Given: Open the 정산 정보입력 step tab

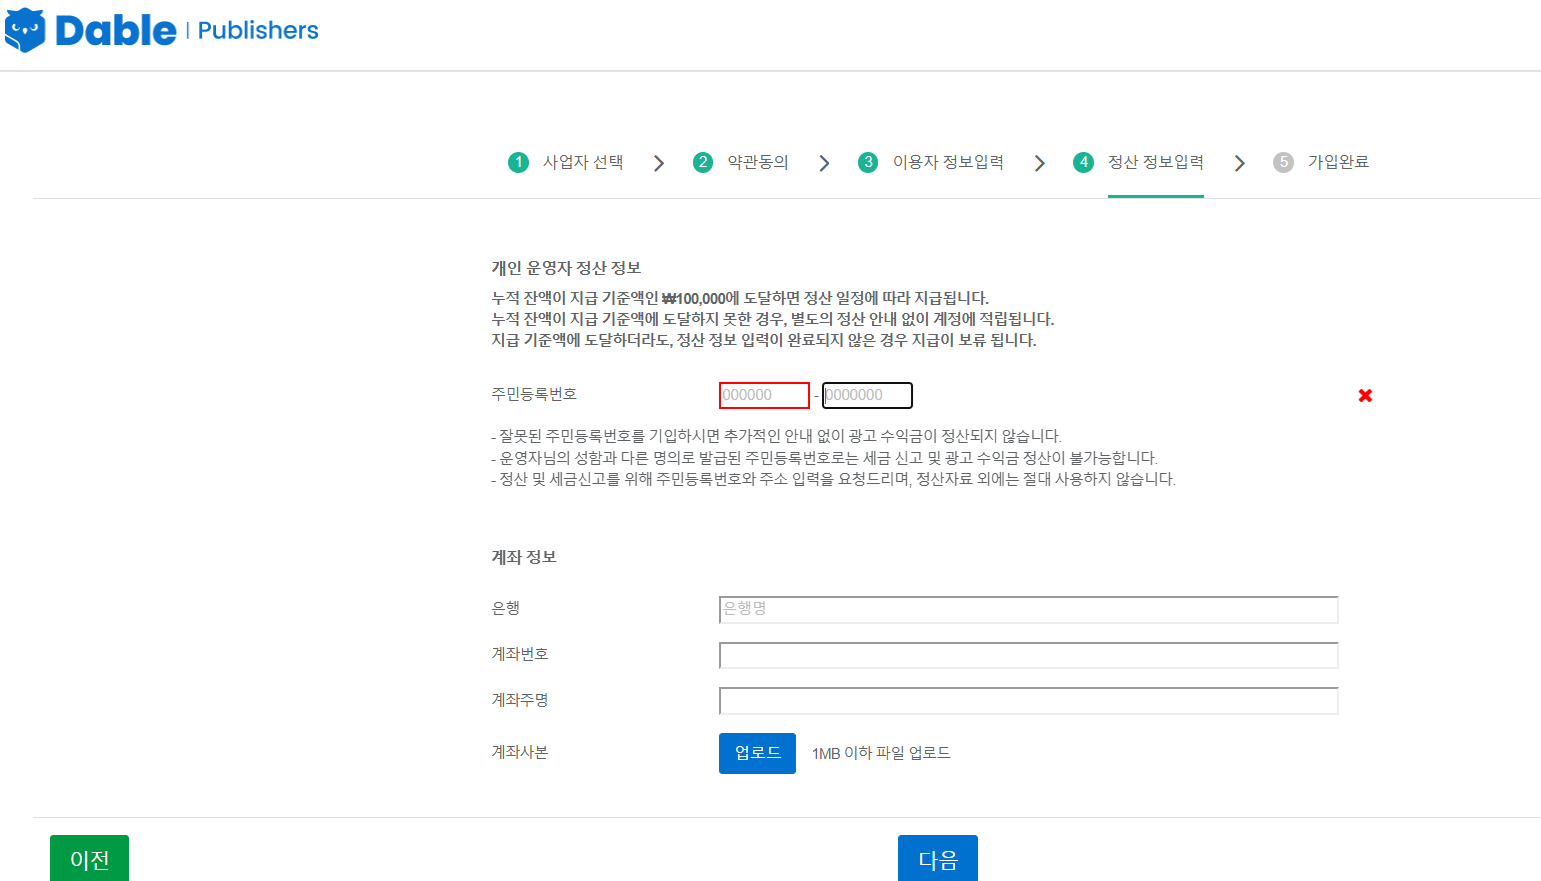Looking at the screenshot, I should click(1155, 162).
